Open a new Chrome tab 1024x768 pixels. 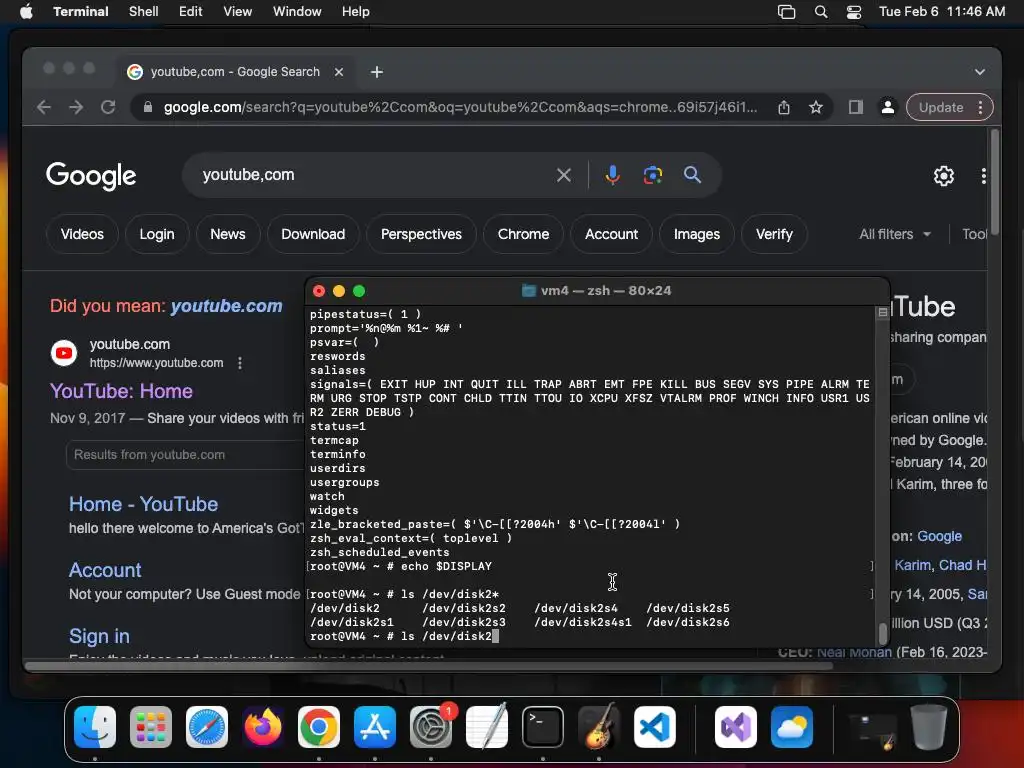[x=377, y=72]
